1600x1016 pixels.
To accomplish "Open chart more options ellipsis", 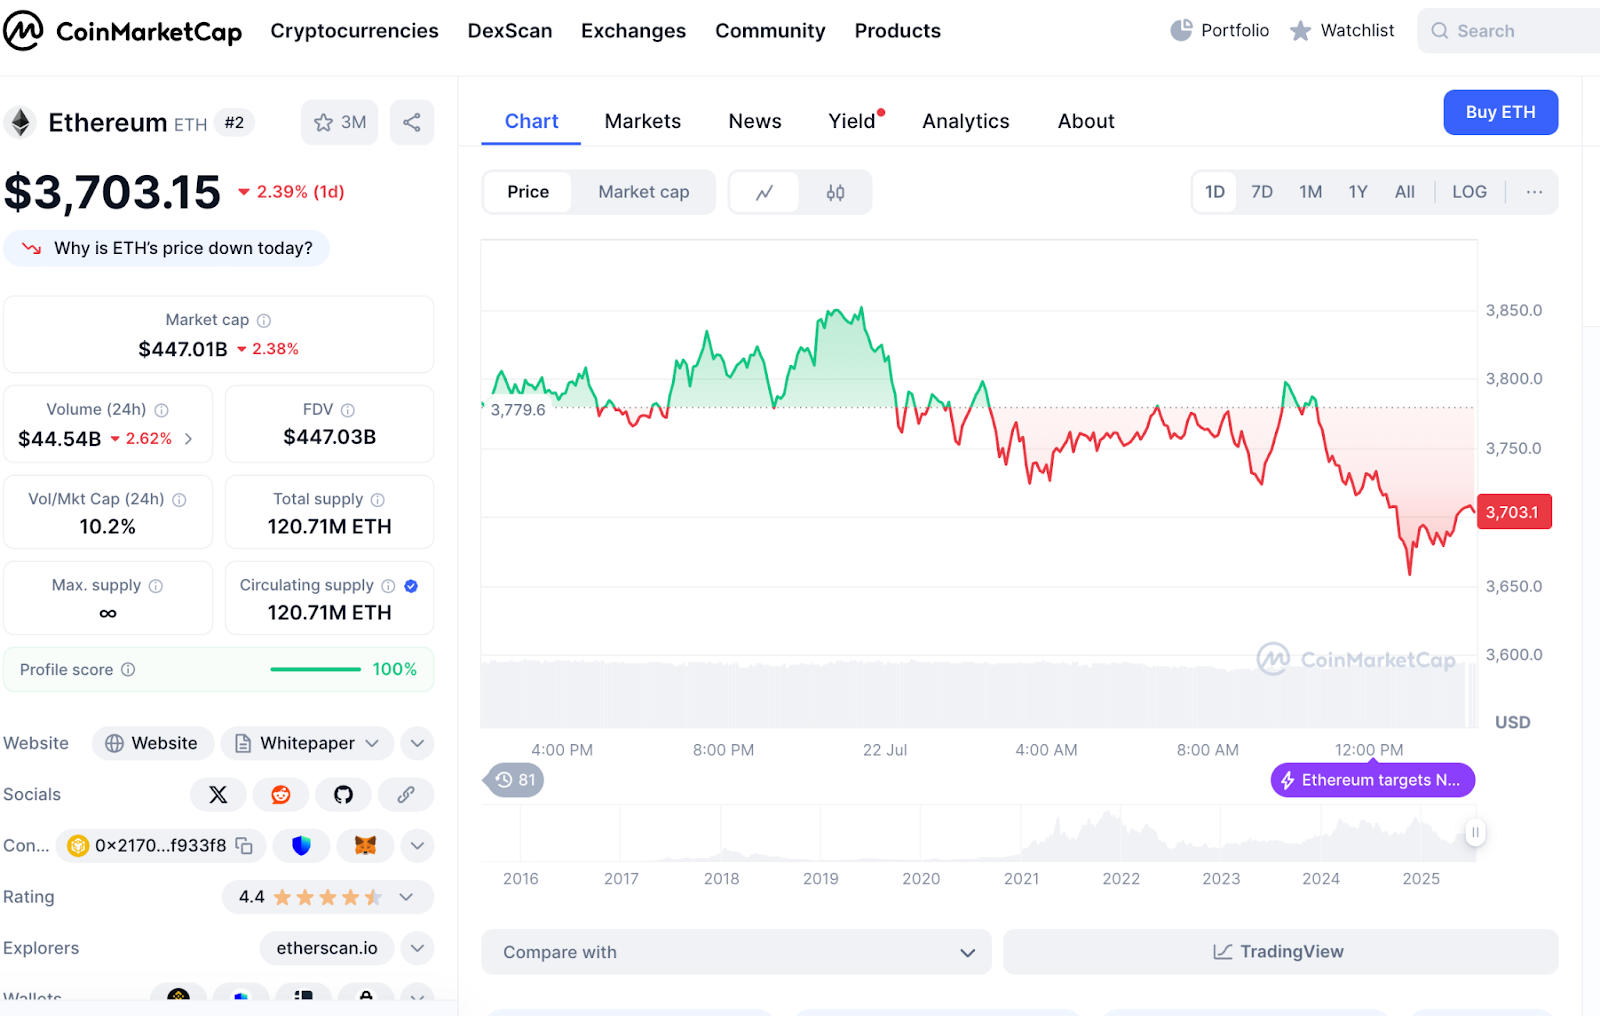I will [x=1534, y=192].
